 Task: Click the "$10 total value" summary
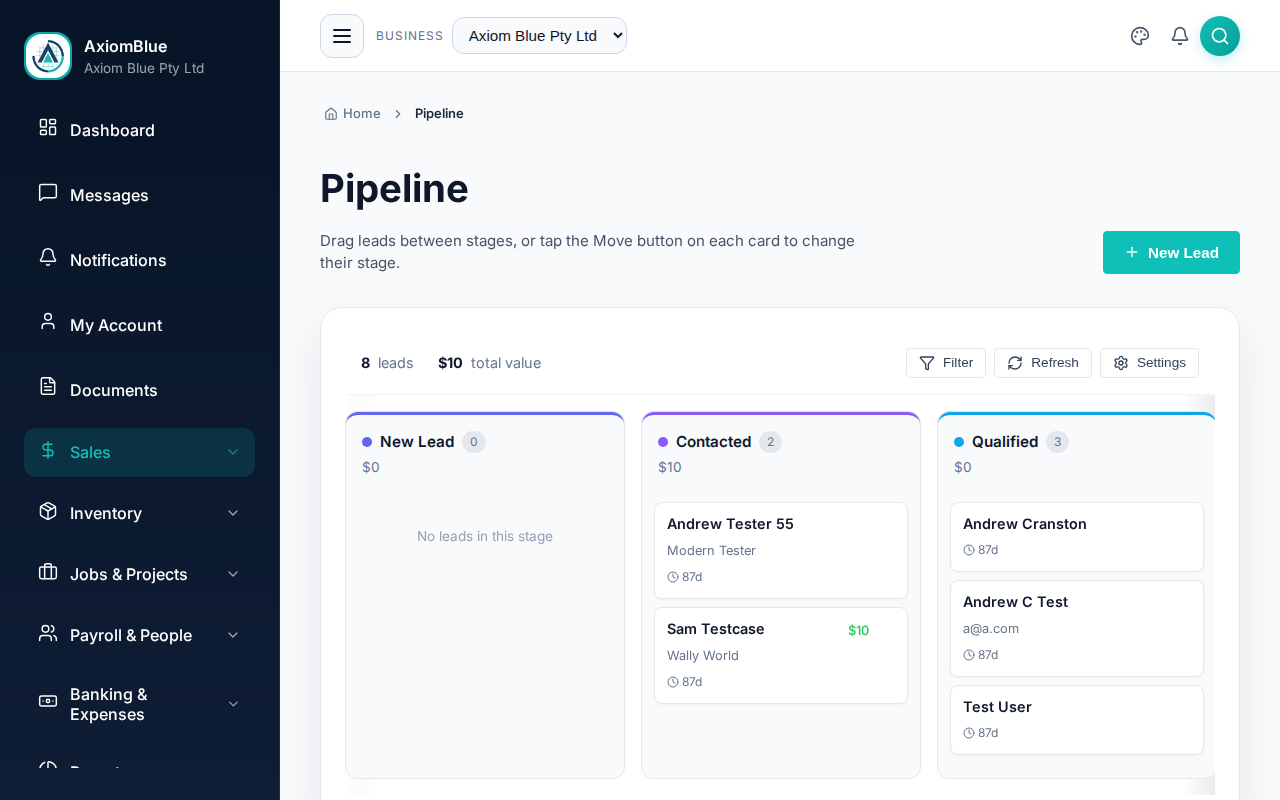[489, 363]
